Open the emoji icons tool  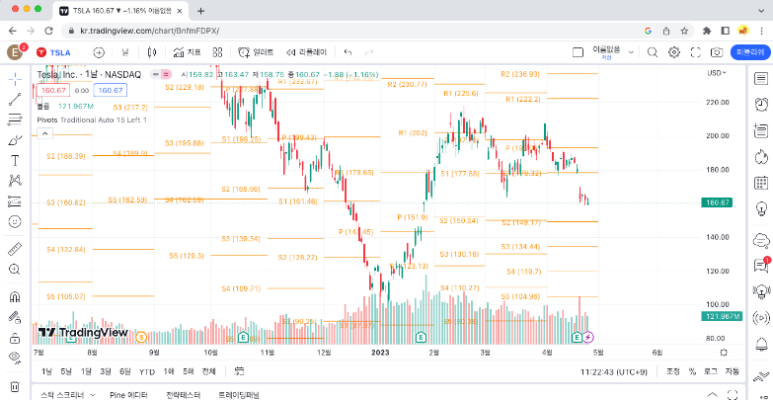point(15,221)
